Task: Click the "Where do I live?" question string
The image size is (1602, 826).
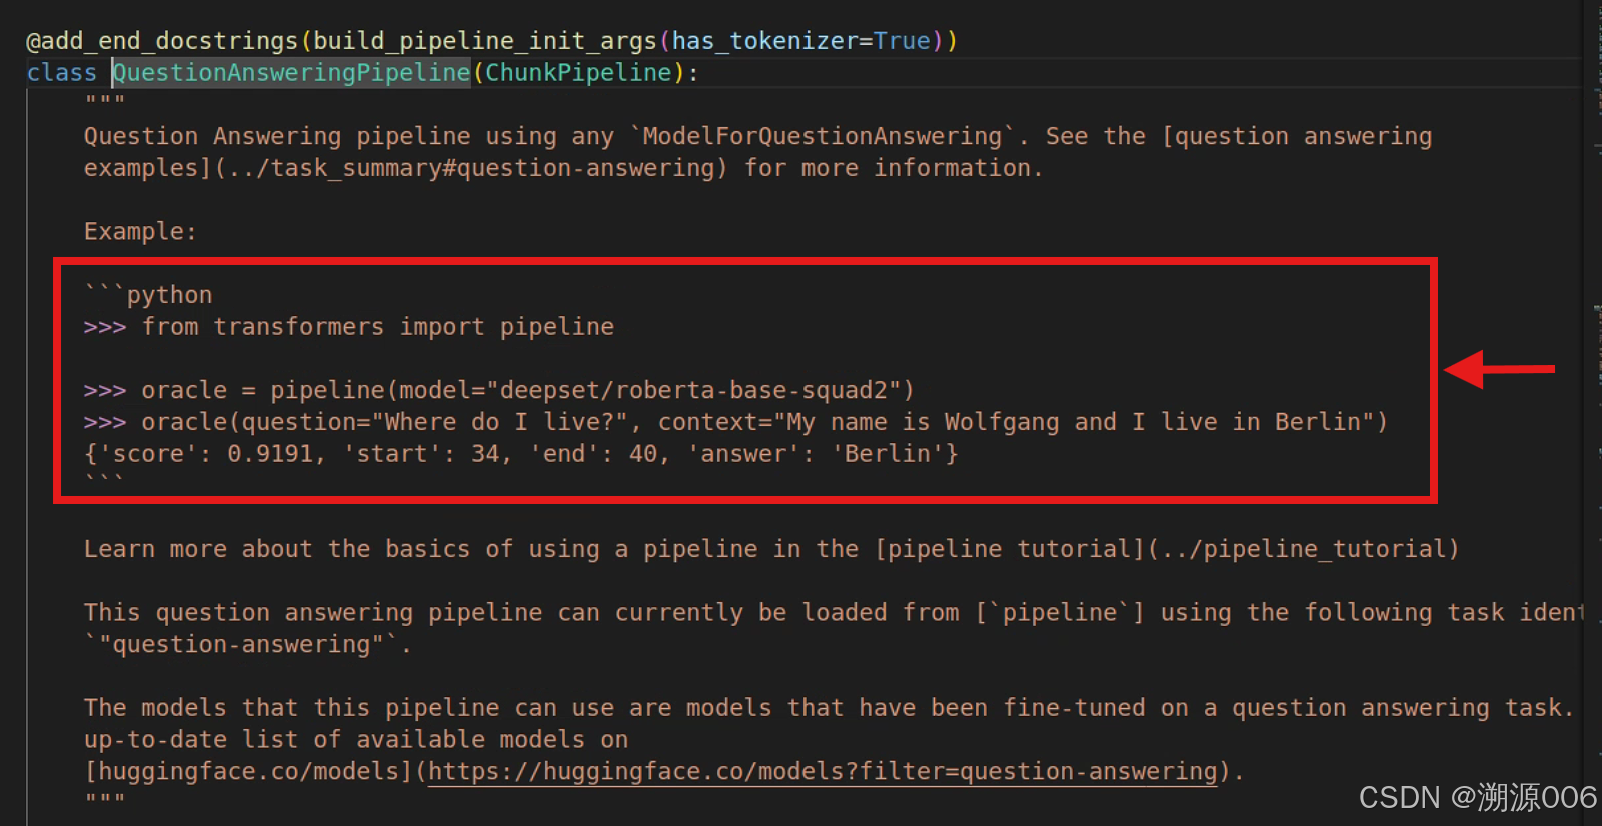Action: pyautogui.click(x=500, y=422)
